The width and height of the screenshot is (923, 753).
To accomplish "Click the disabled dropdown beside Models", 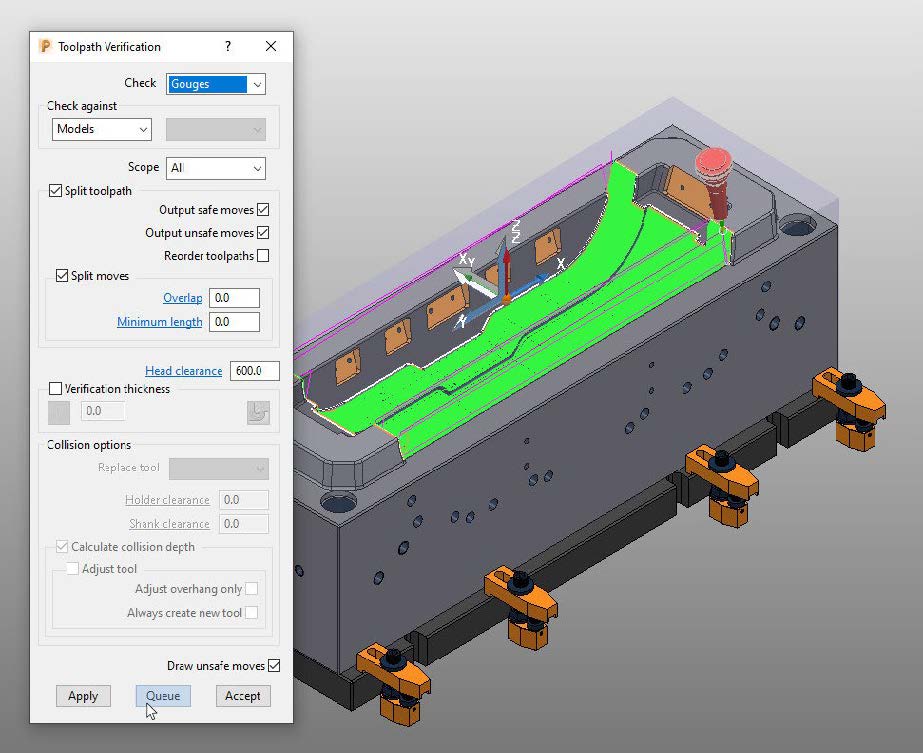I will pos(215,130).
